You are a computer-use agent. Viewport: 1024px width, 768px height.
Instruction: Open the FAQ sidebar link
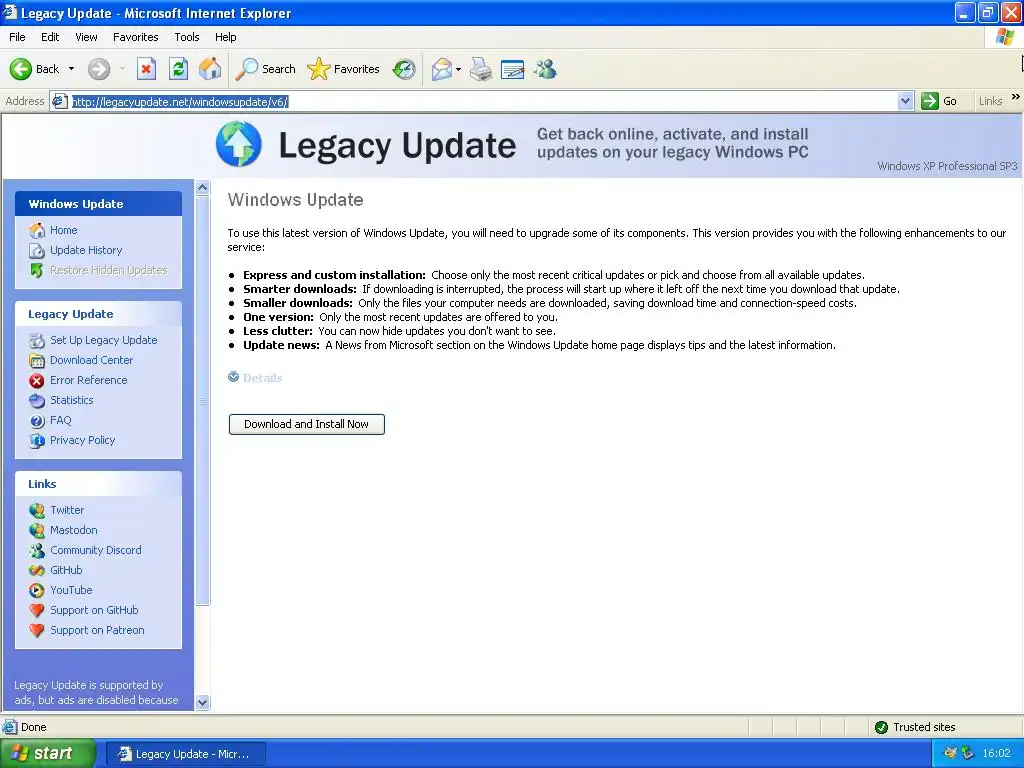(x=61, y=421)
